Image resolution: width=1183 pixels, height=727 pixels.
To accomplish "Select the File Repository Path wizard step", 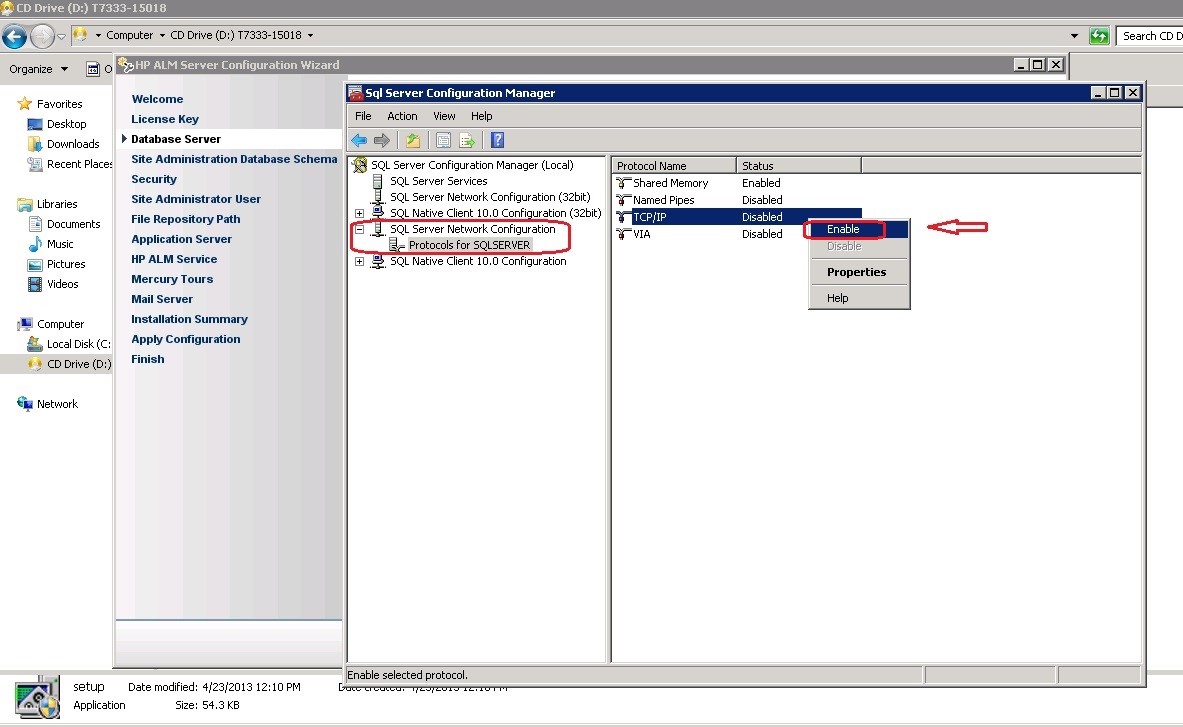I will pos(186,219).
